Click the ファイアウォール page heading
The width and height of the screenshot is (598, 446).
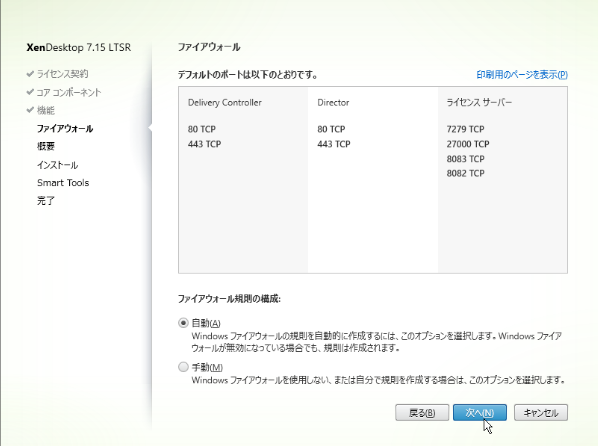(209, 47)
